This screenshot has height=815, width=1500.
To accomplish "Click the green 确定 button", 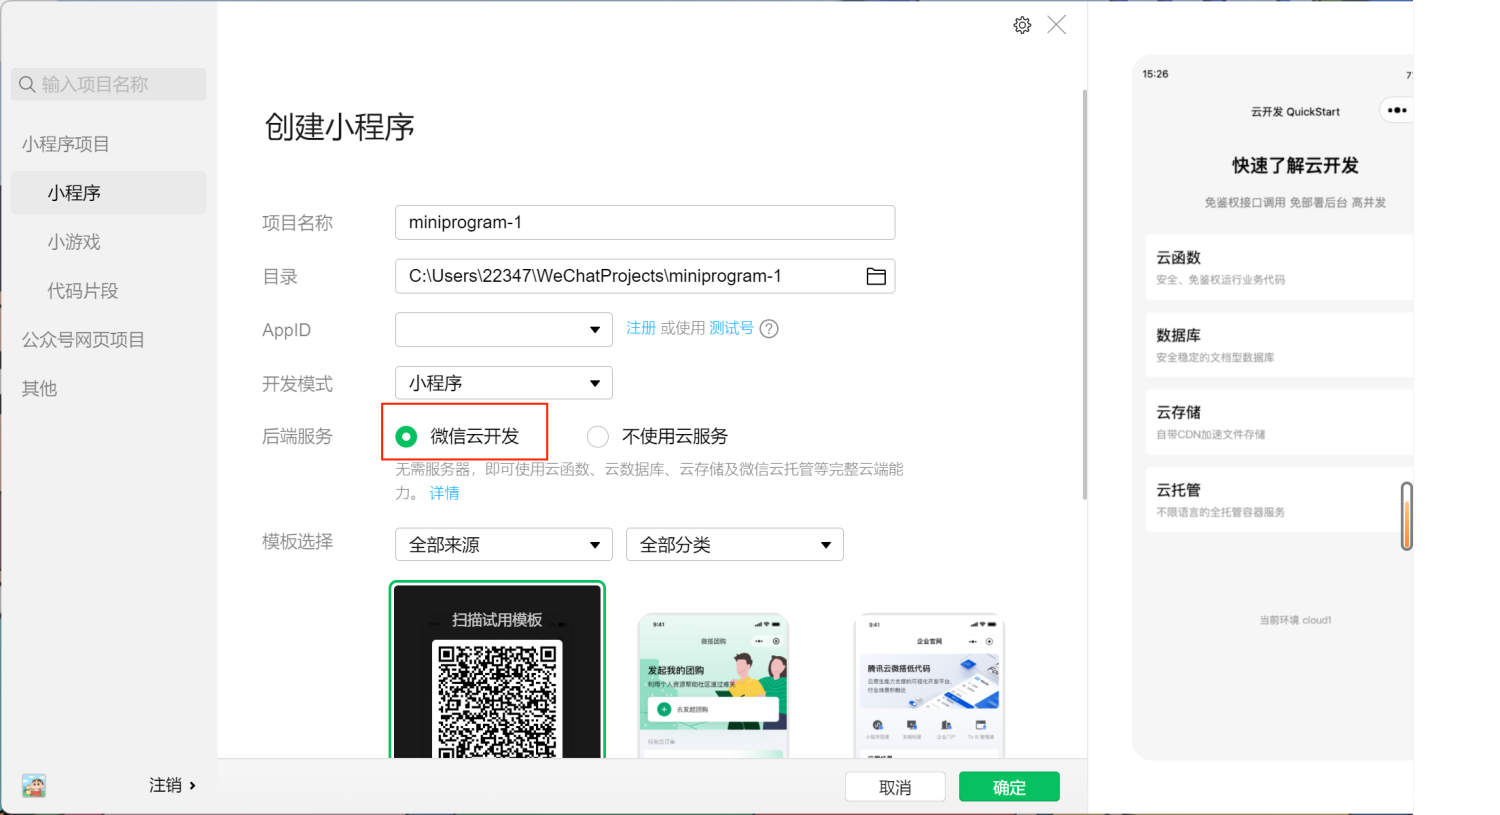I will coord(1009,787).
